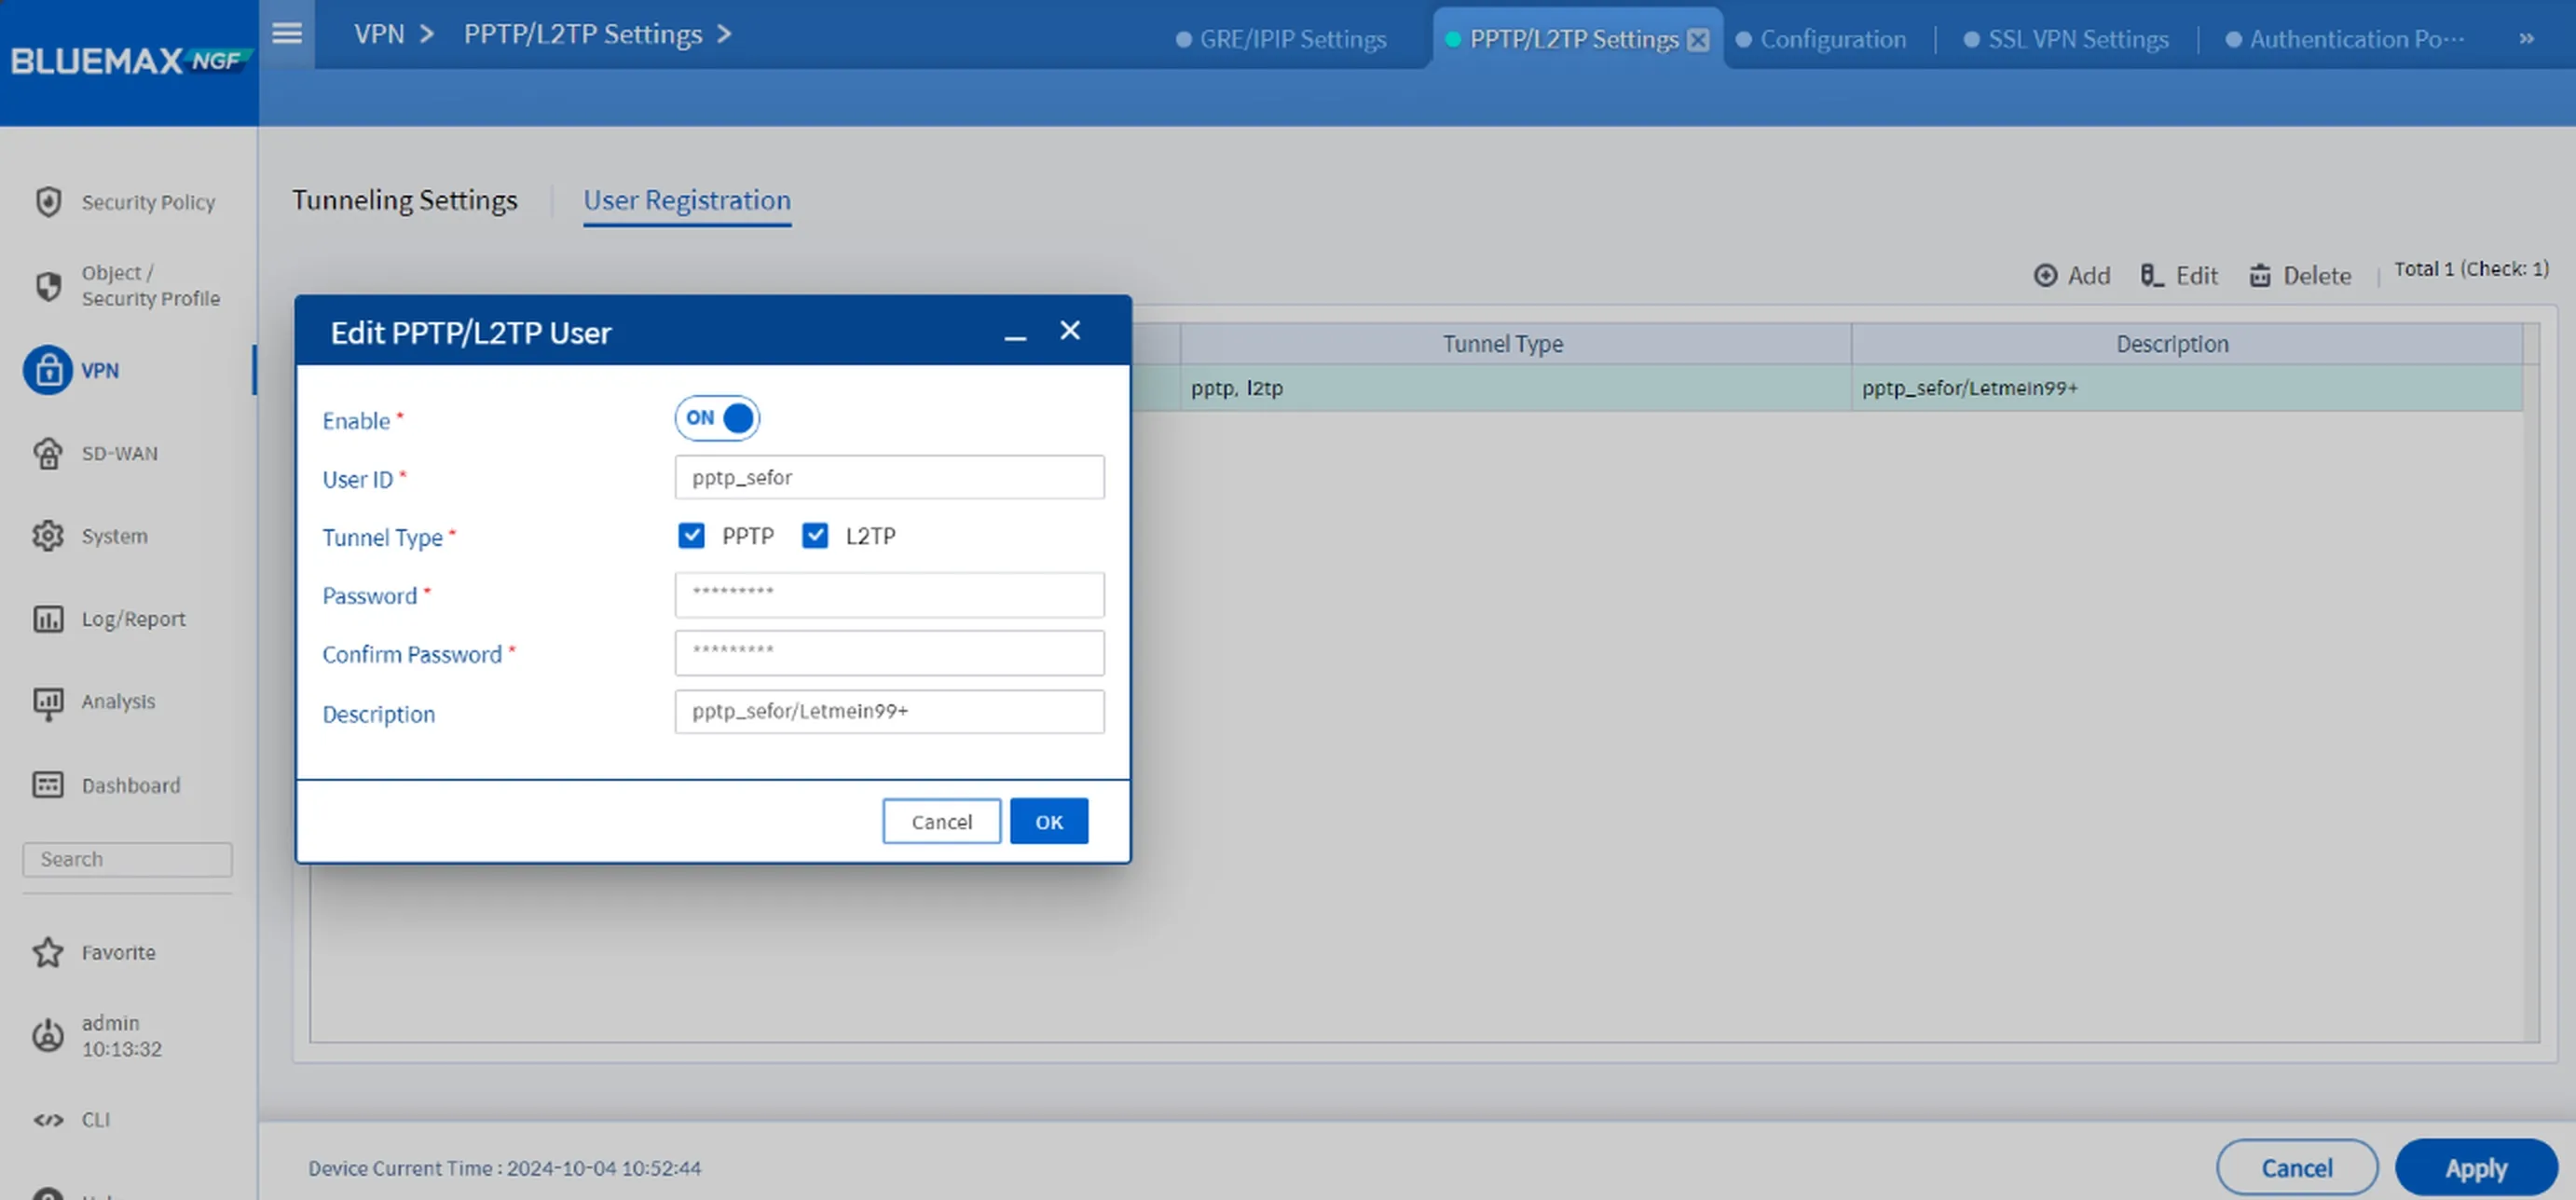Screen dimensions: 2576x1200
Task: Click OK in the dialog
Action: (1049, 821)
